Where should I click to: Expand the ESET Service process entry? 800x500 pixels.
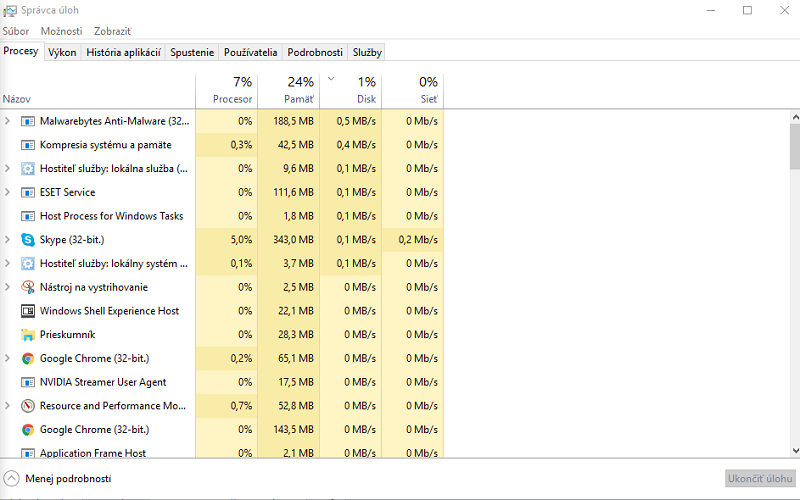coord(8,192)
